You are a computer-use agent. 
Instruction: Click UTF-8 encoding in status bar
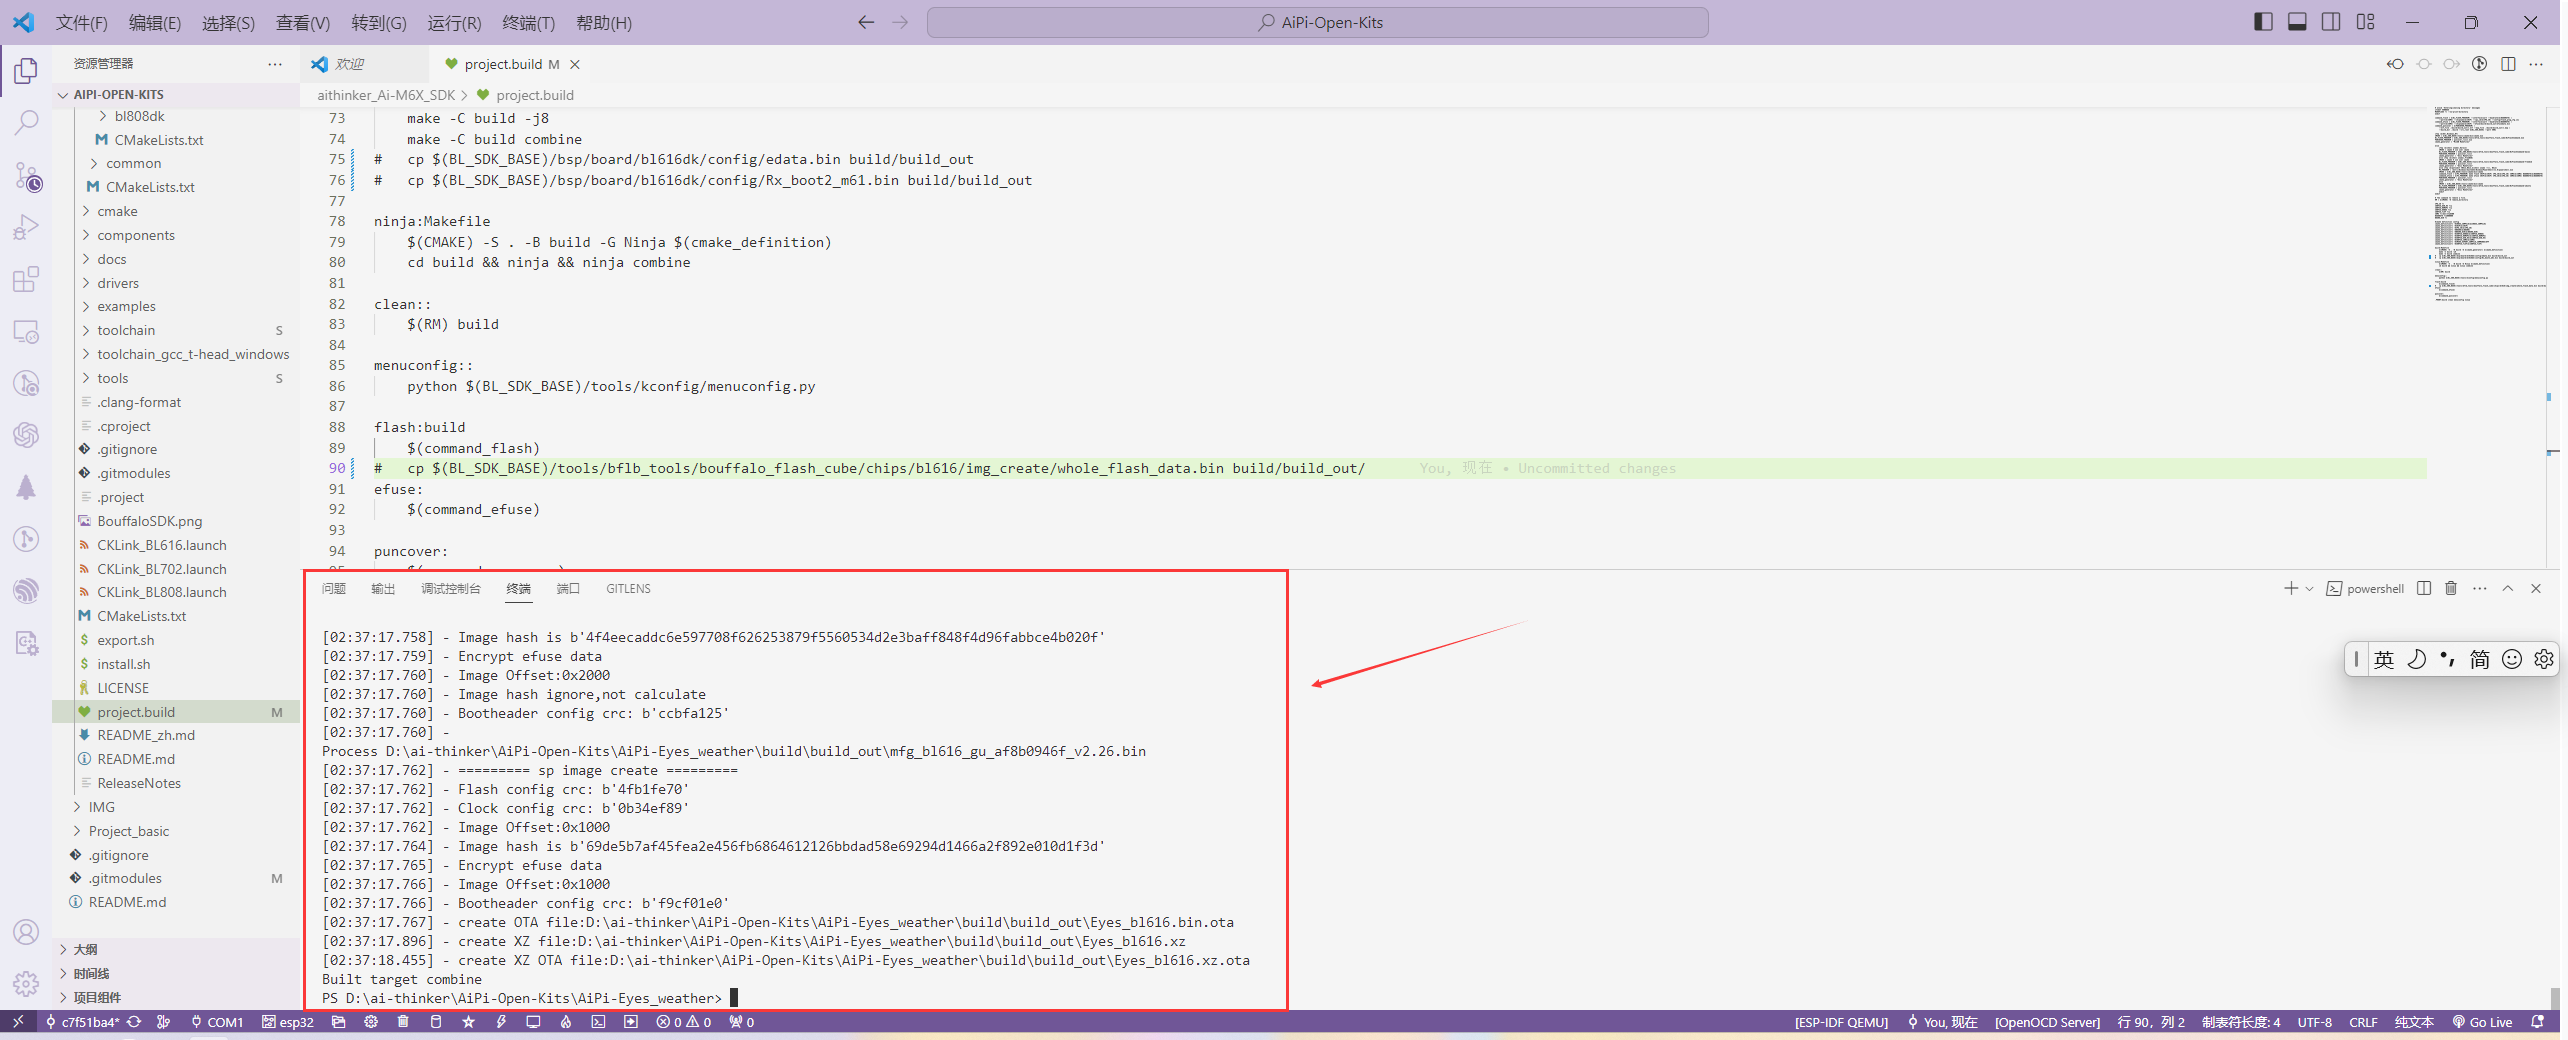click(2314, 1022)
